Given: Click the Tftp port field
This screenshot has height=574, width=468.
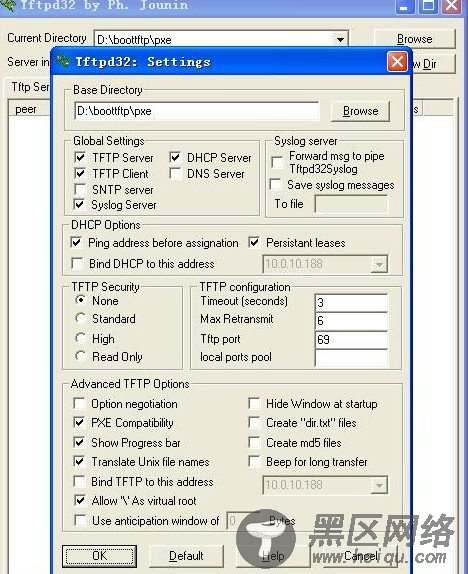Looking at the screenshot, I should [351, 340].
